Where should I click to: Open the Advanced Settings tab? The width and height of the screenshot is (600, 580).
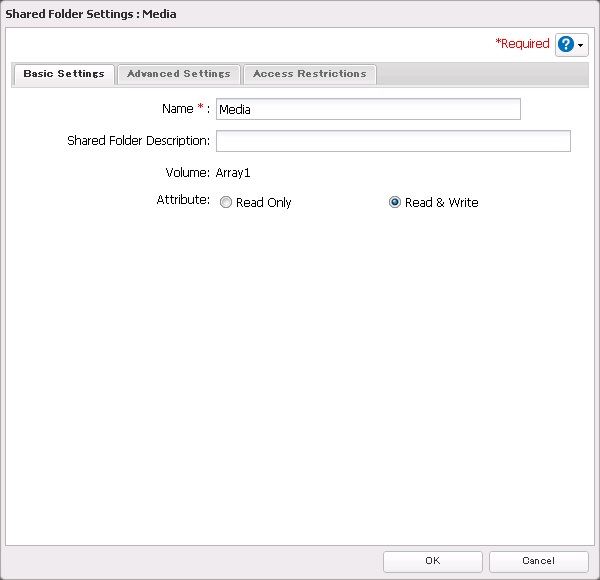pyautogui.click(x=179, y=74)
